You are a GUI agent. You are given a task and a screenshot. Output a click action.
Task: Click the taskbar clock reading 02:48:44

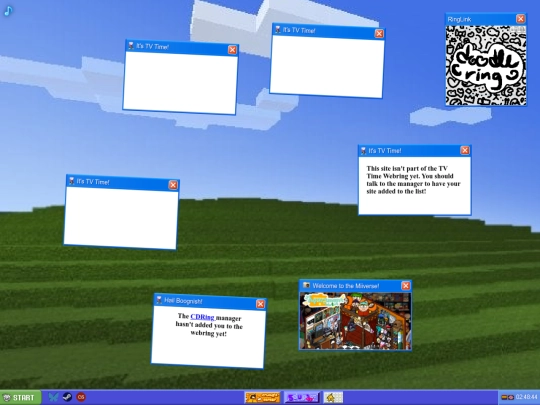tap(527, 397)
